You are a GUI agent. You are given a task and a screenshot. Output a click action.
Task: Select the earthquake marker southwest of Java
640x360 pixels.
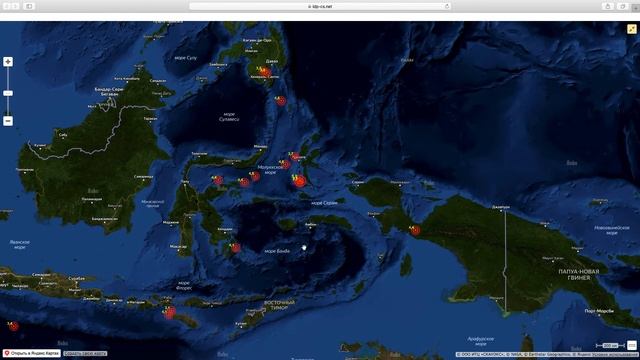pos(13,326)
